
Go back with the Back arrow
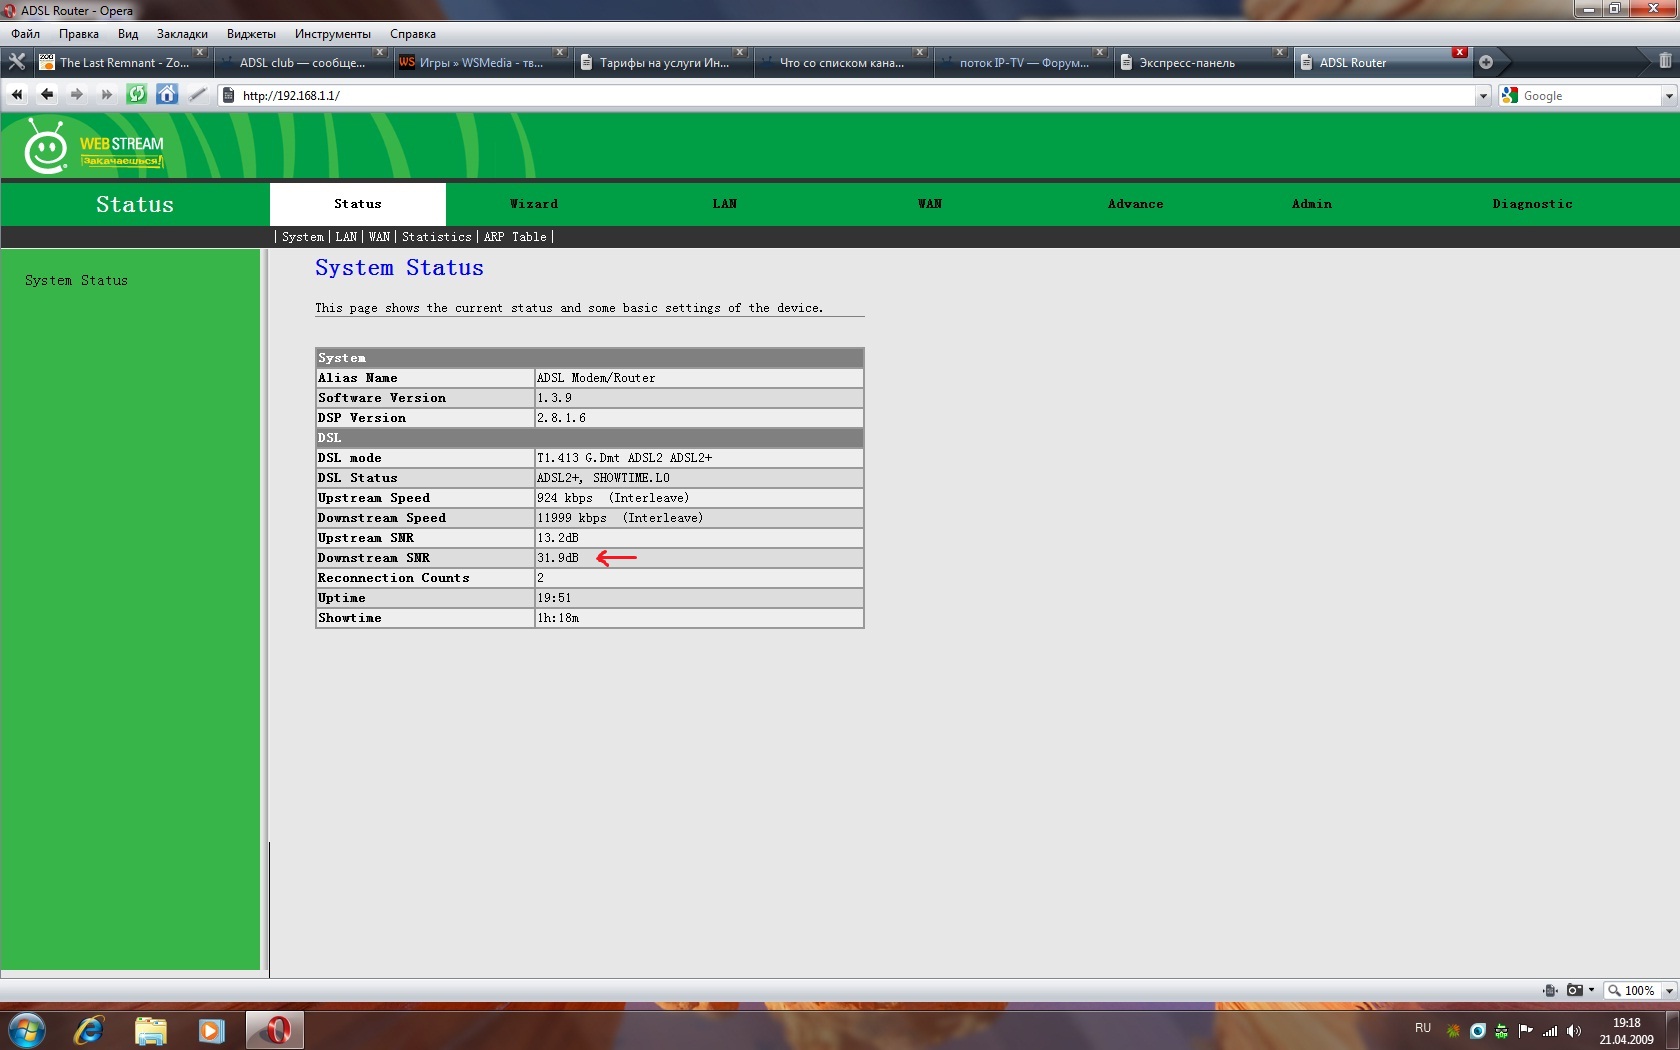(47, 95)
